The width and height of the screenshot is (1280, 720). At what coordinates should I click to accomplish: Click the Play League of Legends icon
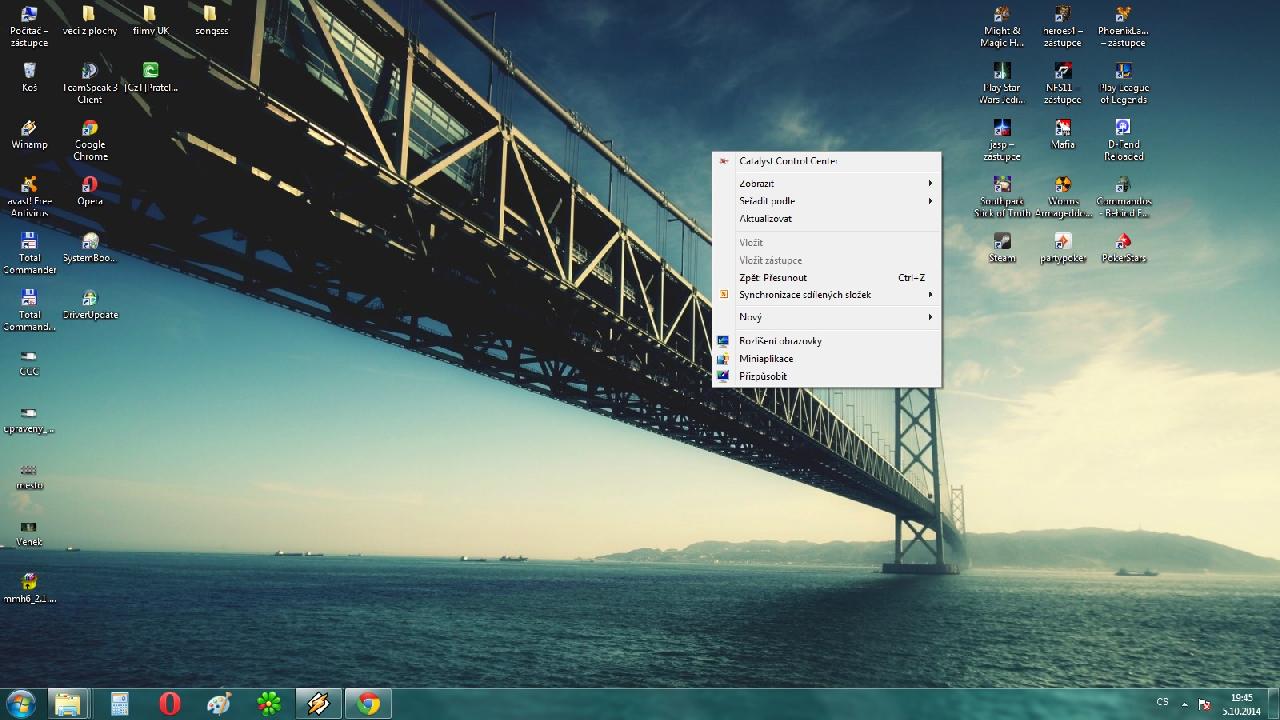pos(1123,72)
